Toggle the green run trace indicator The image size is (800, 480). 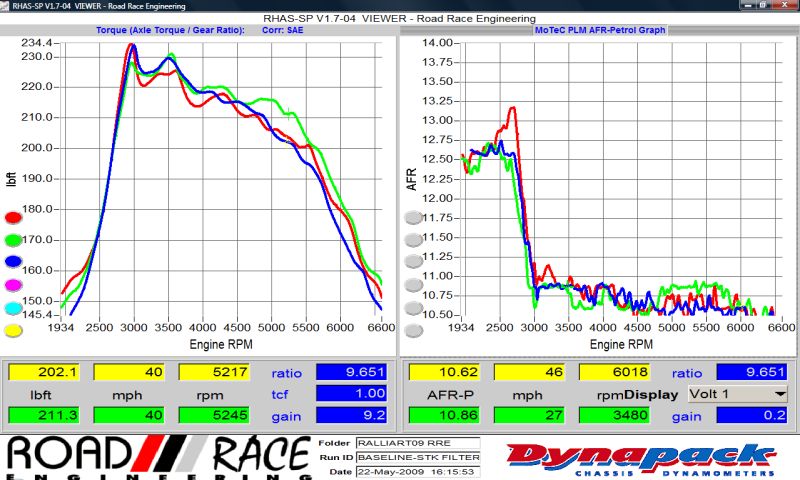(13, 240)
